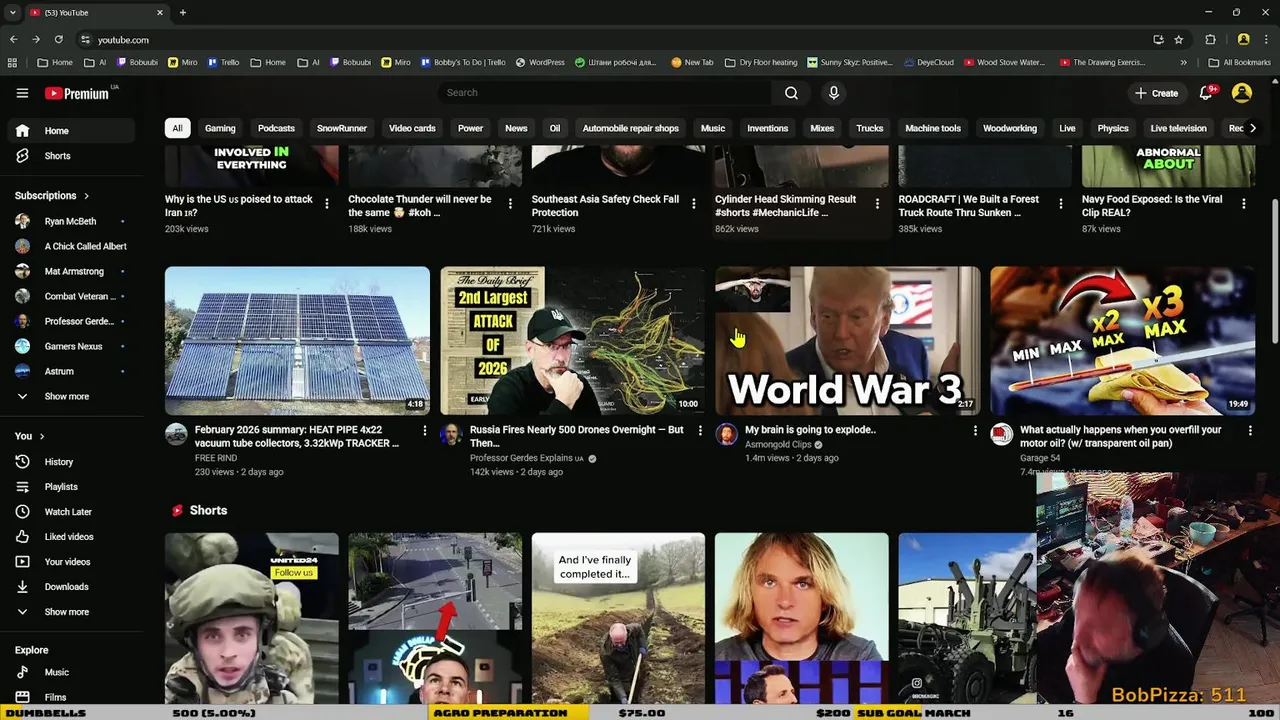Screen dimensions: 1280x720
Task: Open the FREE RIND channel link
Action: pyautogui.click(x=216, y=458)
